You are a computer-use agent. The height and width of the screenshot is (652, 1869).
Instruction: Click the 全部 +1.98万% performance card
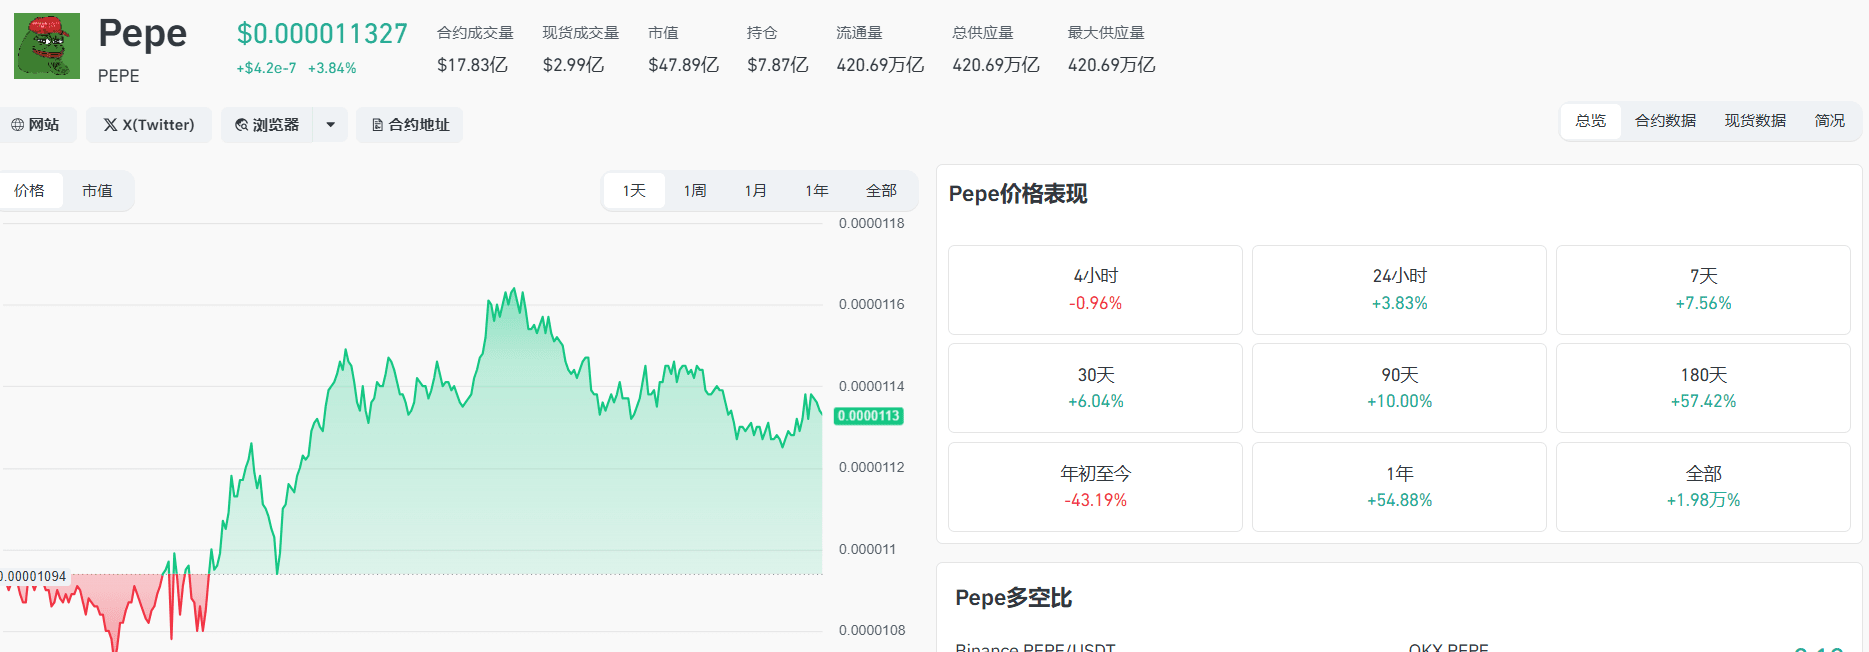tap(1703, 487)
